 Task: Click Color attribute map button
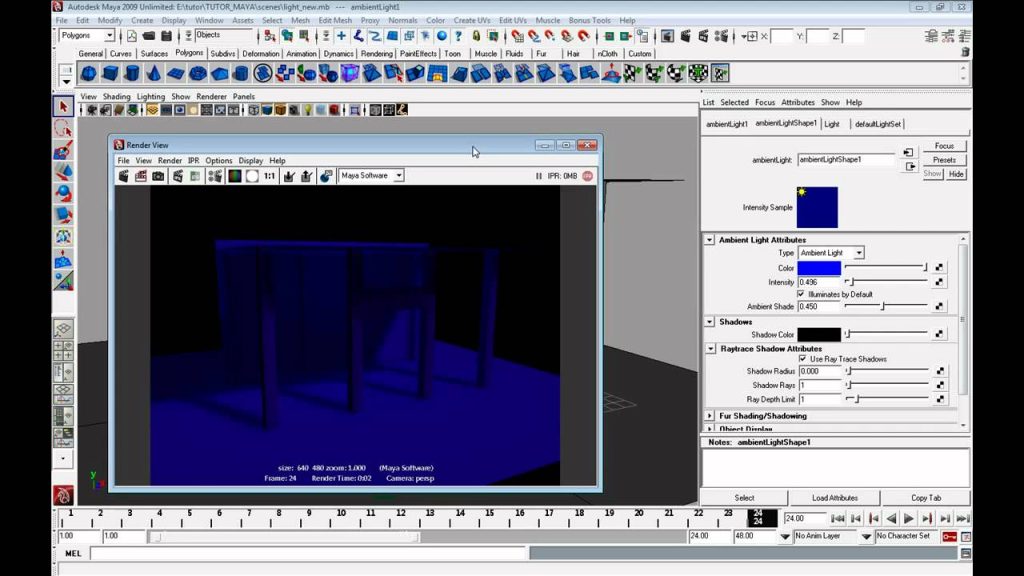[939, 267]
